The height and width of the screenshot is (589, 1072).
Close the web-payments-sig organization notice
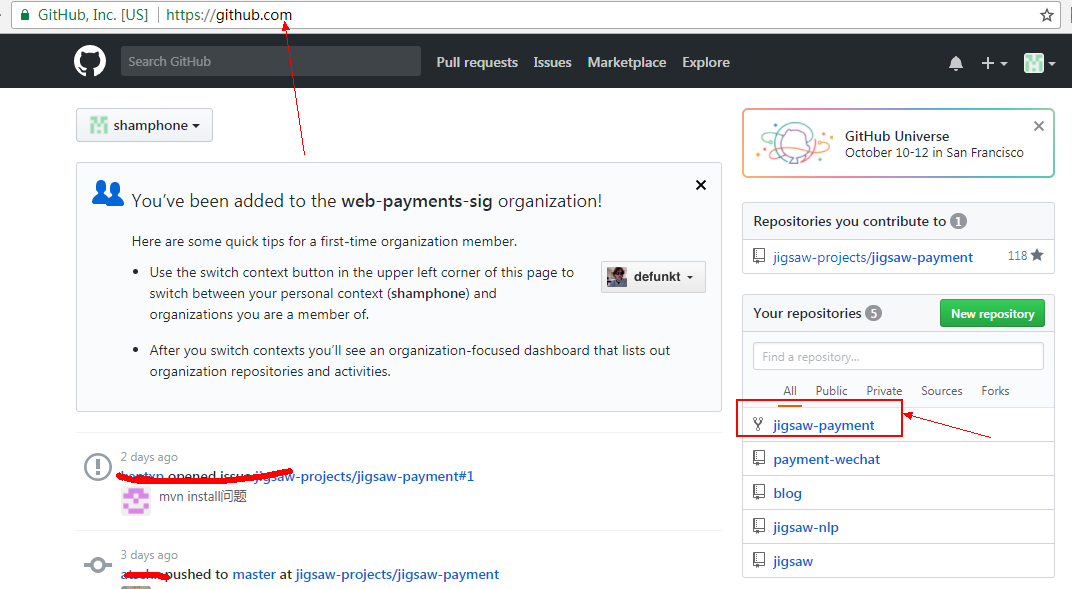click(701, 185)
